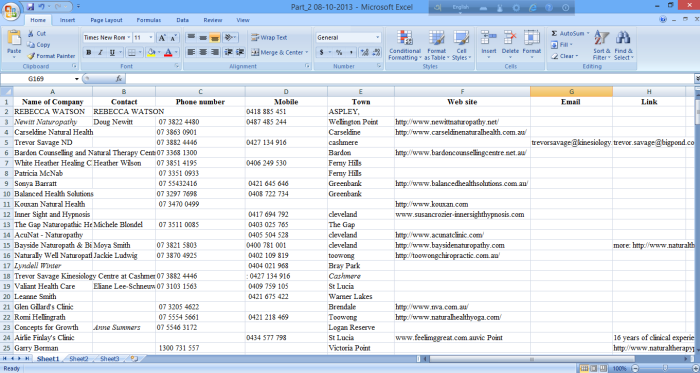Viewport: 700px width, 373px height.
Task: Expand the font name dropdown
Action: [x=129, y=37]
